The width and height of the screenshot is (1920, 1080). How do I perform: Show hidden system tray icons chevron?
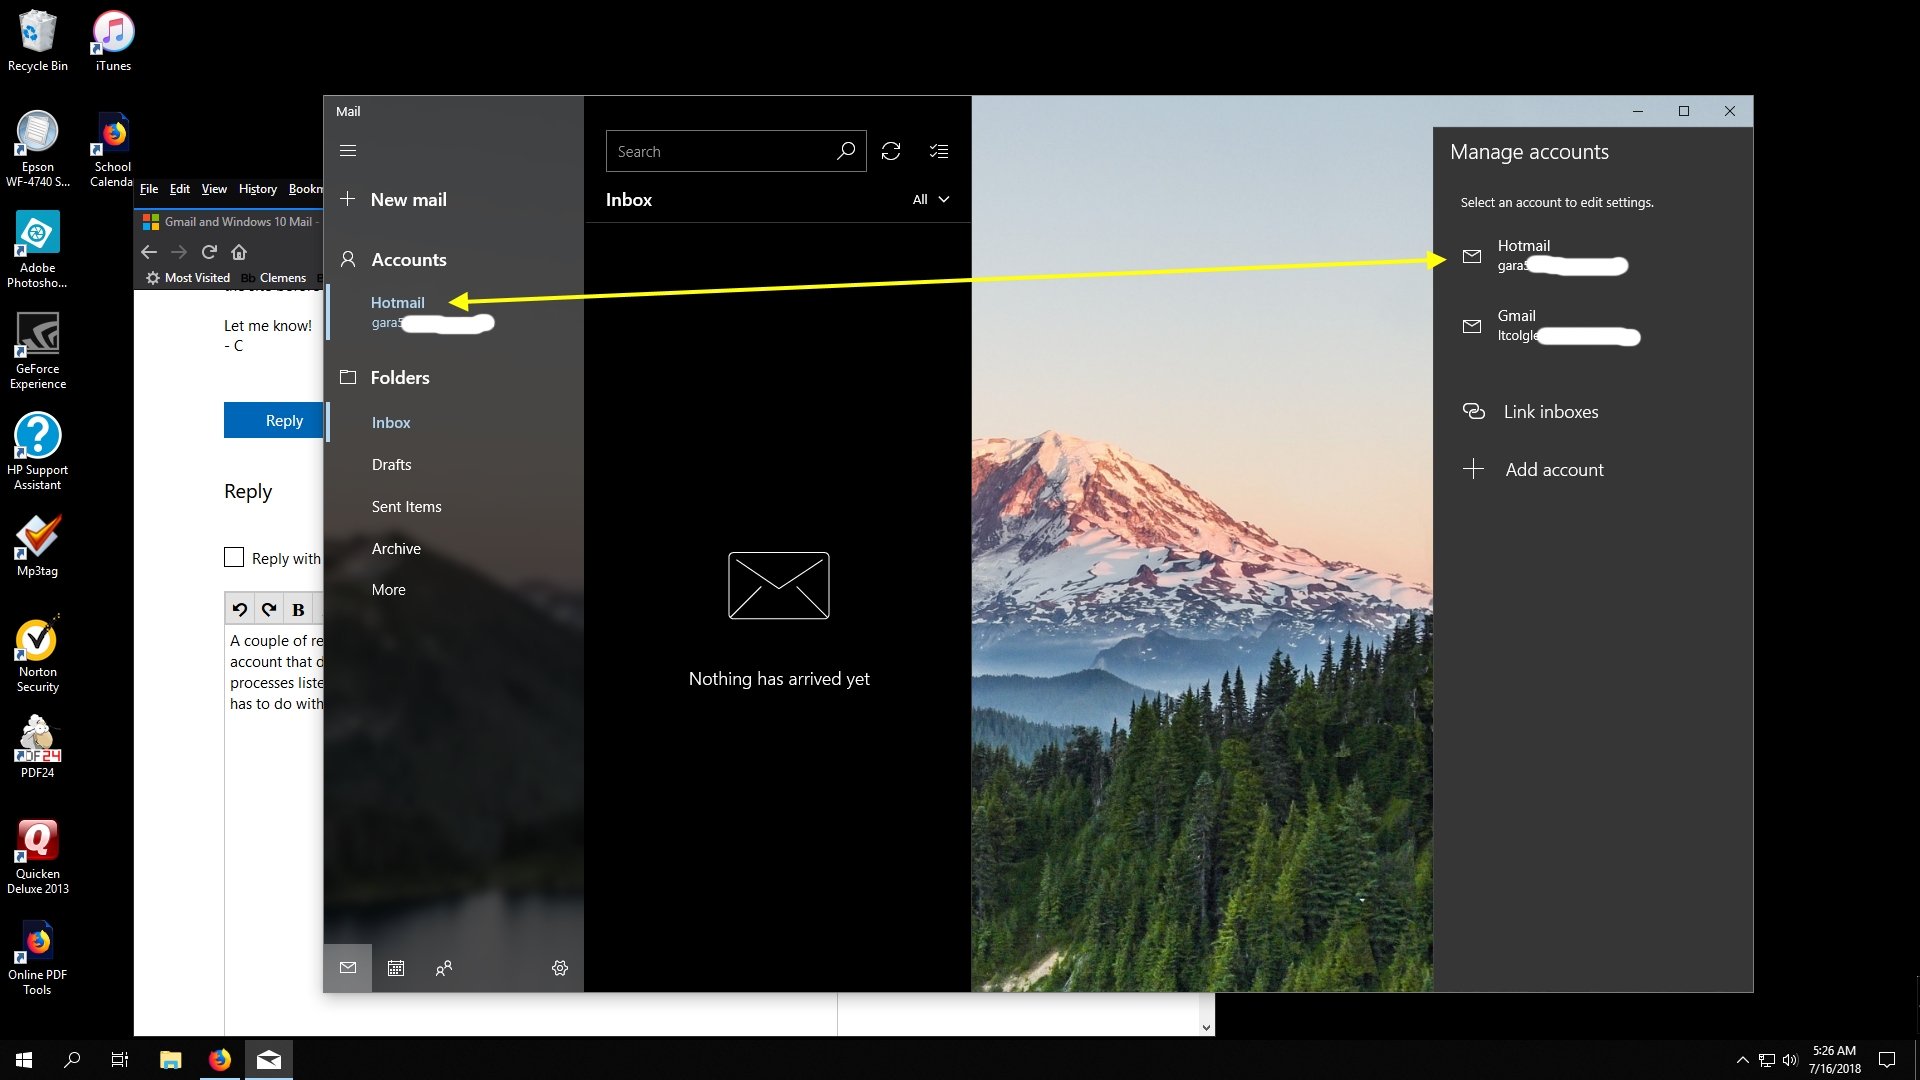[x=1742, y=1060]
